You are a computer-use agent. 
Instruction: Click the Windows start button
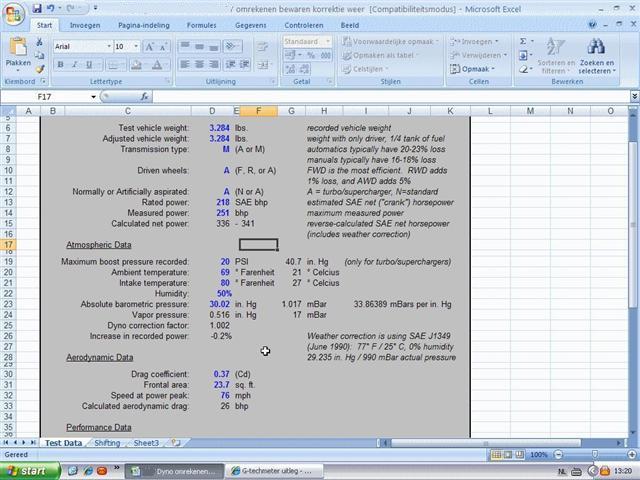[29, 471]
